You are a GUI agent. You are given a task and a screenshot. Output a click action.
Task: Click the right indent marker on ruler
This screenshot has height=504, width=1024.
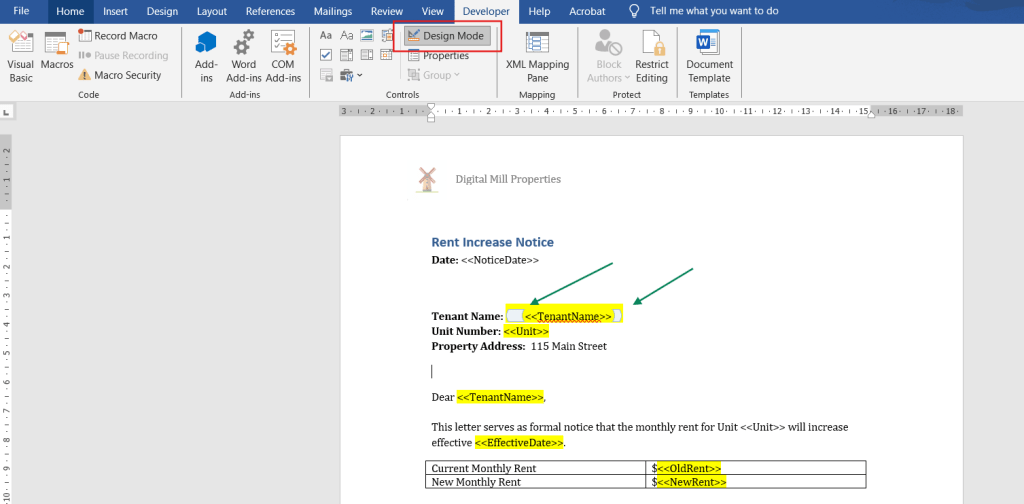point(871,114)
